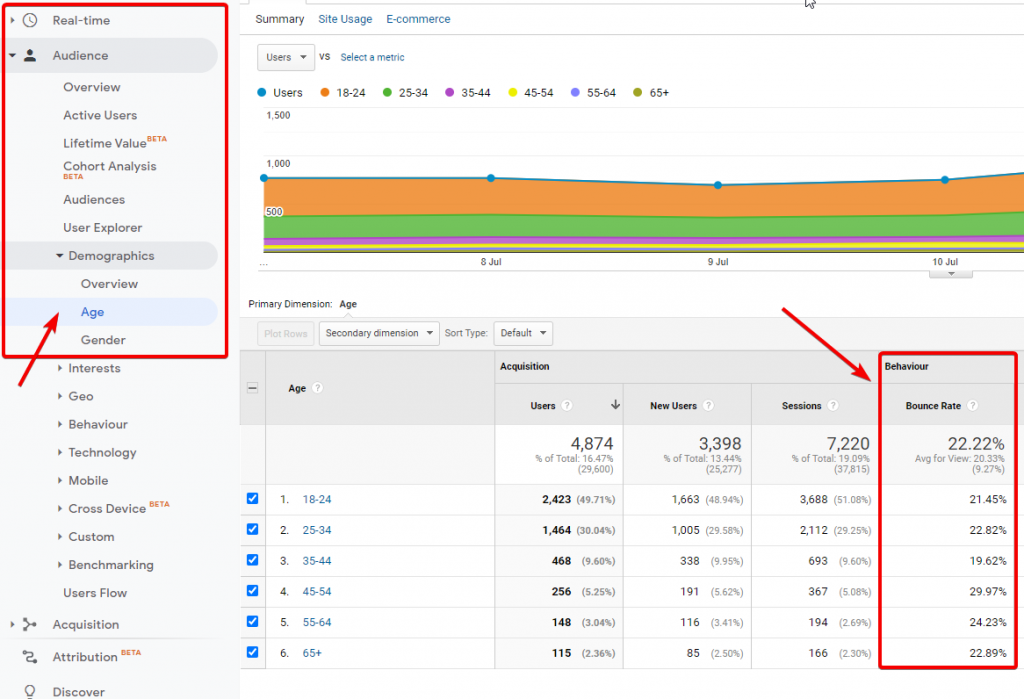1024x699 pixels.
Task: Toggle the 45-54 row checkbox
Action: coord(252,591)
